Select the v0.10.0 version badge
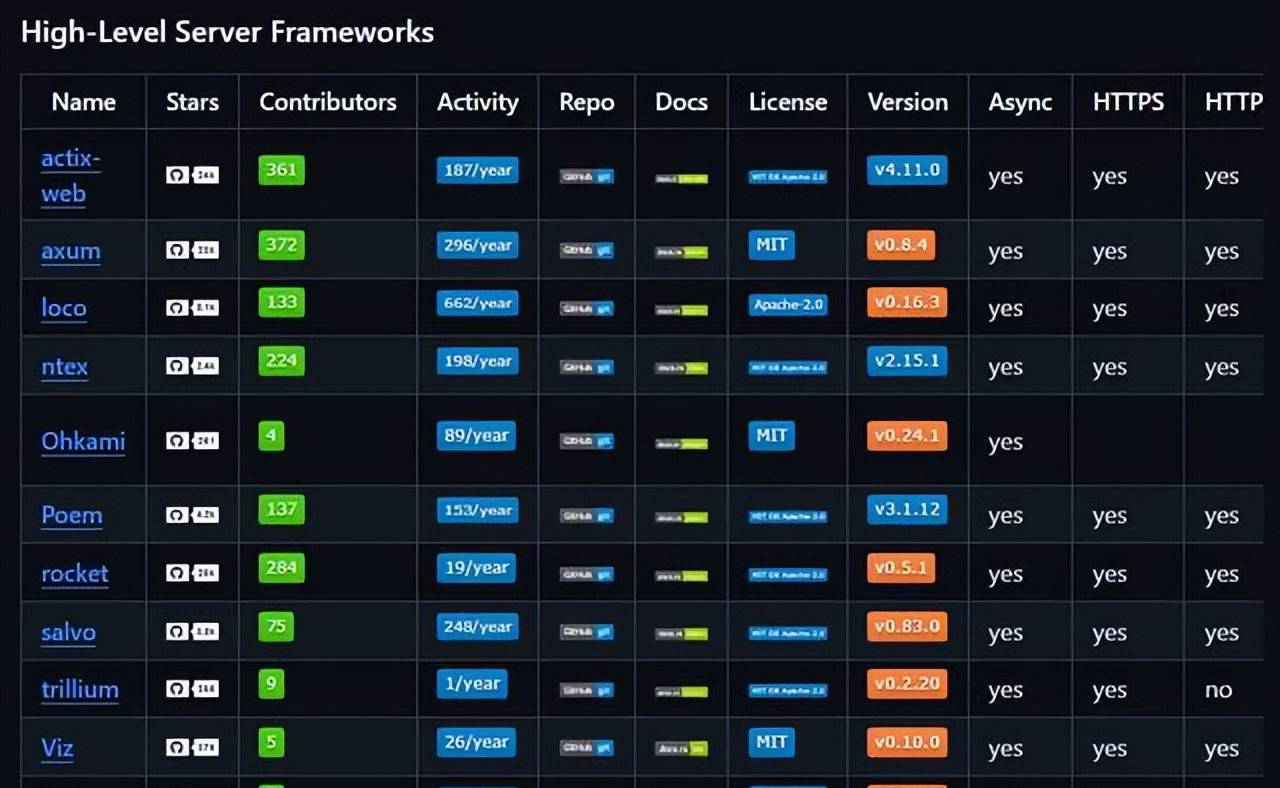This screenshot has width=1280, height=788. point(907,742)
